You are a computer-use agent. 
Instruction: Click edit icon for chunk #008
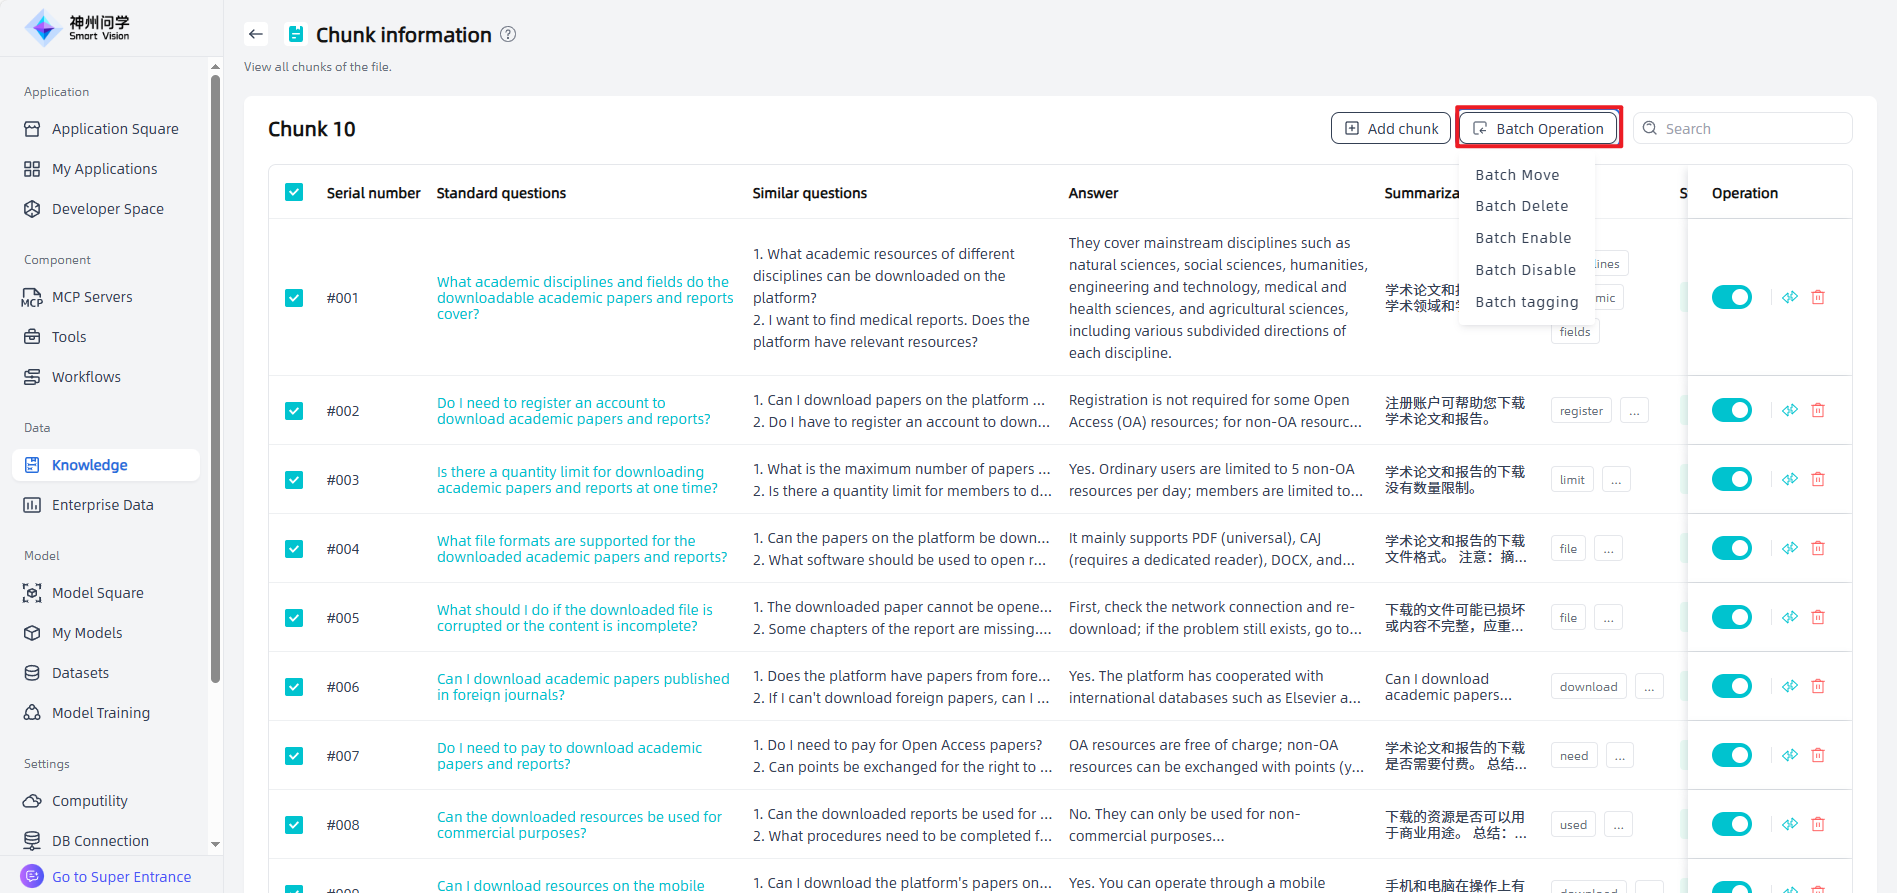[1790, 824]
